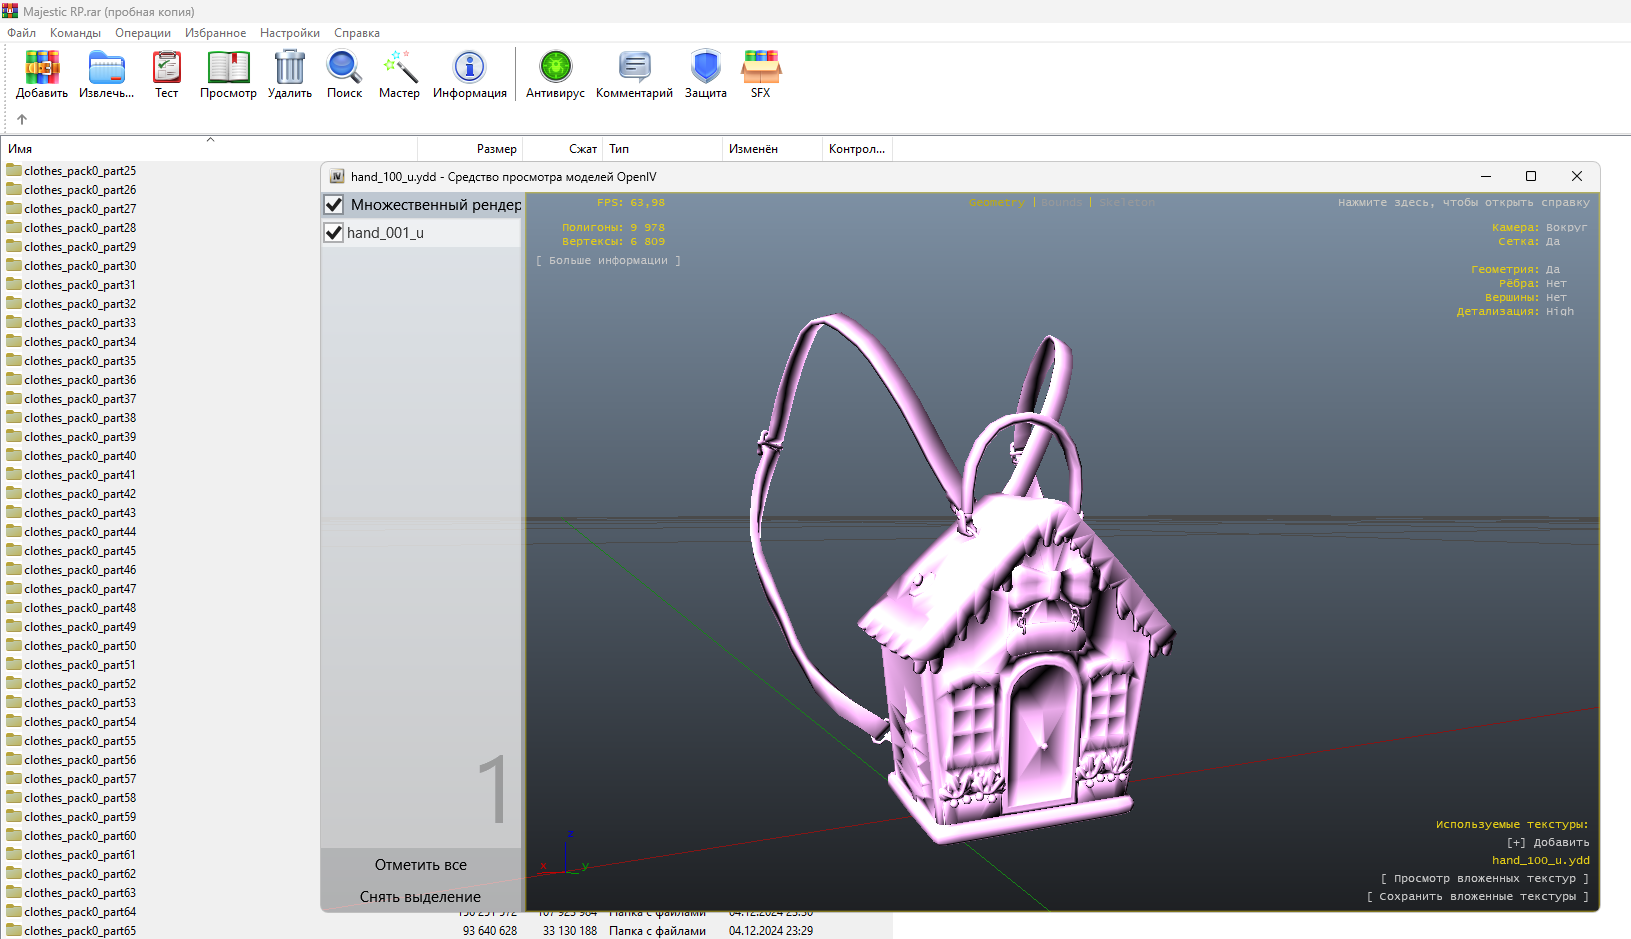Screen dimensions: 1631x939
Task: Switch to the Skeleton view tab
Action: click(1127, 202)
